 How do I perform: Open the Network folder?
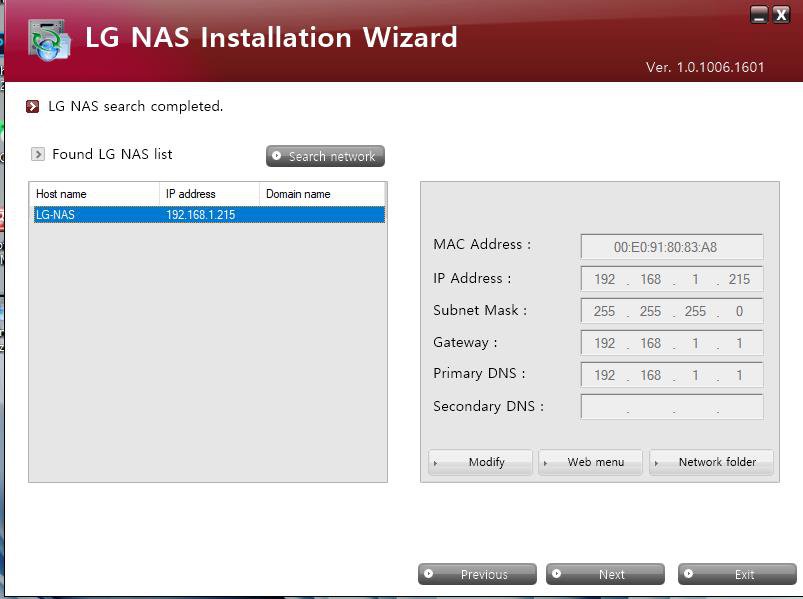(x=711, y=462)
